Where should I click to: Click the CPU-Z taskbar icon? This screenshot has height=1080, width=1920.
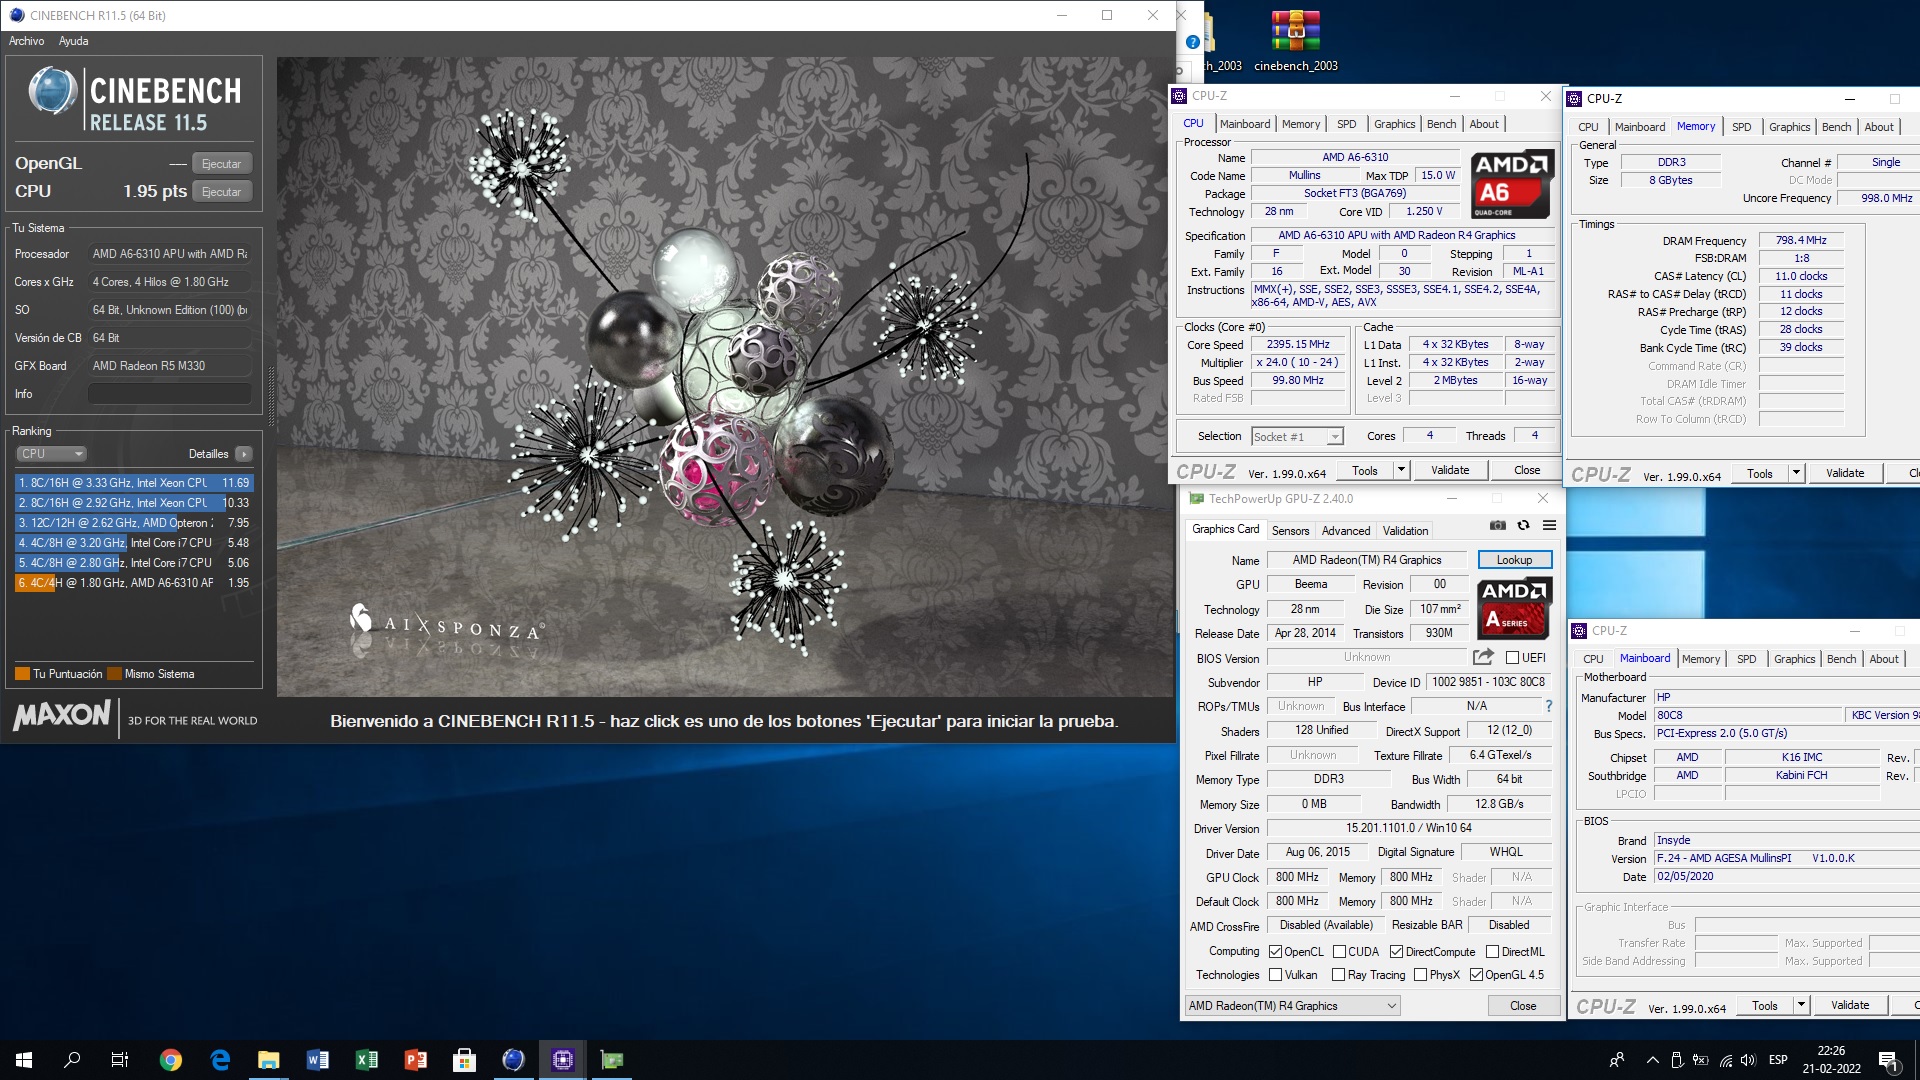563,1060
